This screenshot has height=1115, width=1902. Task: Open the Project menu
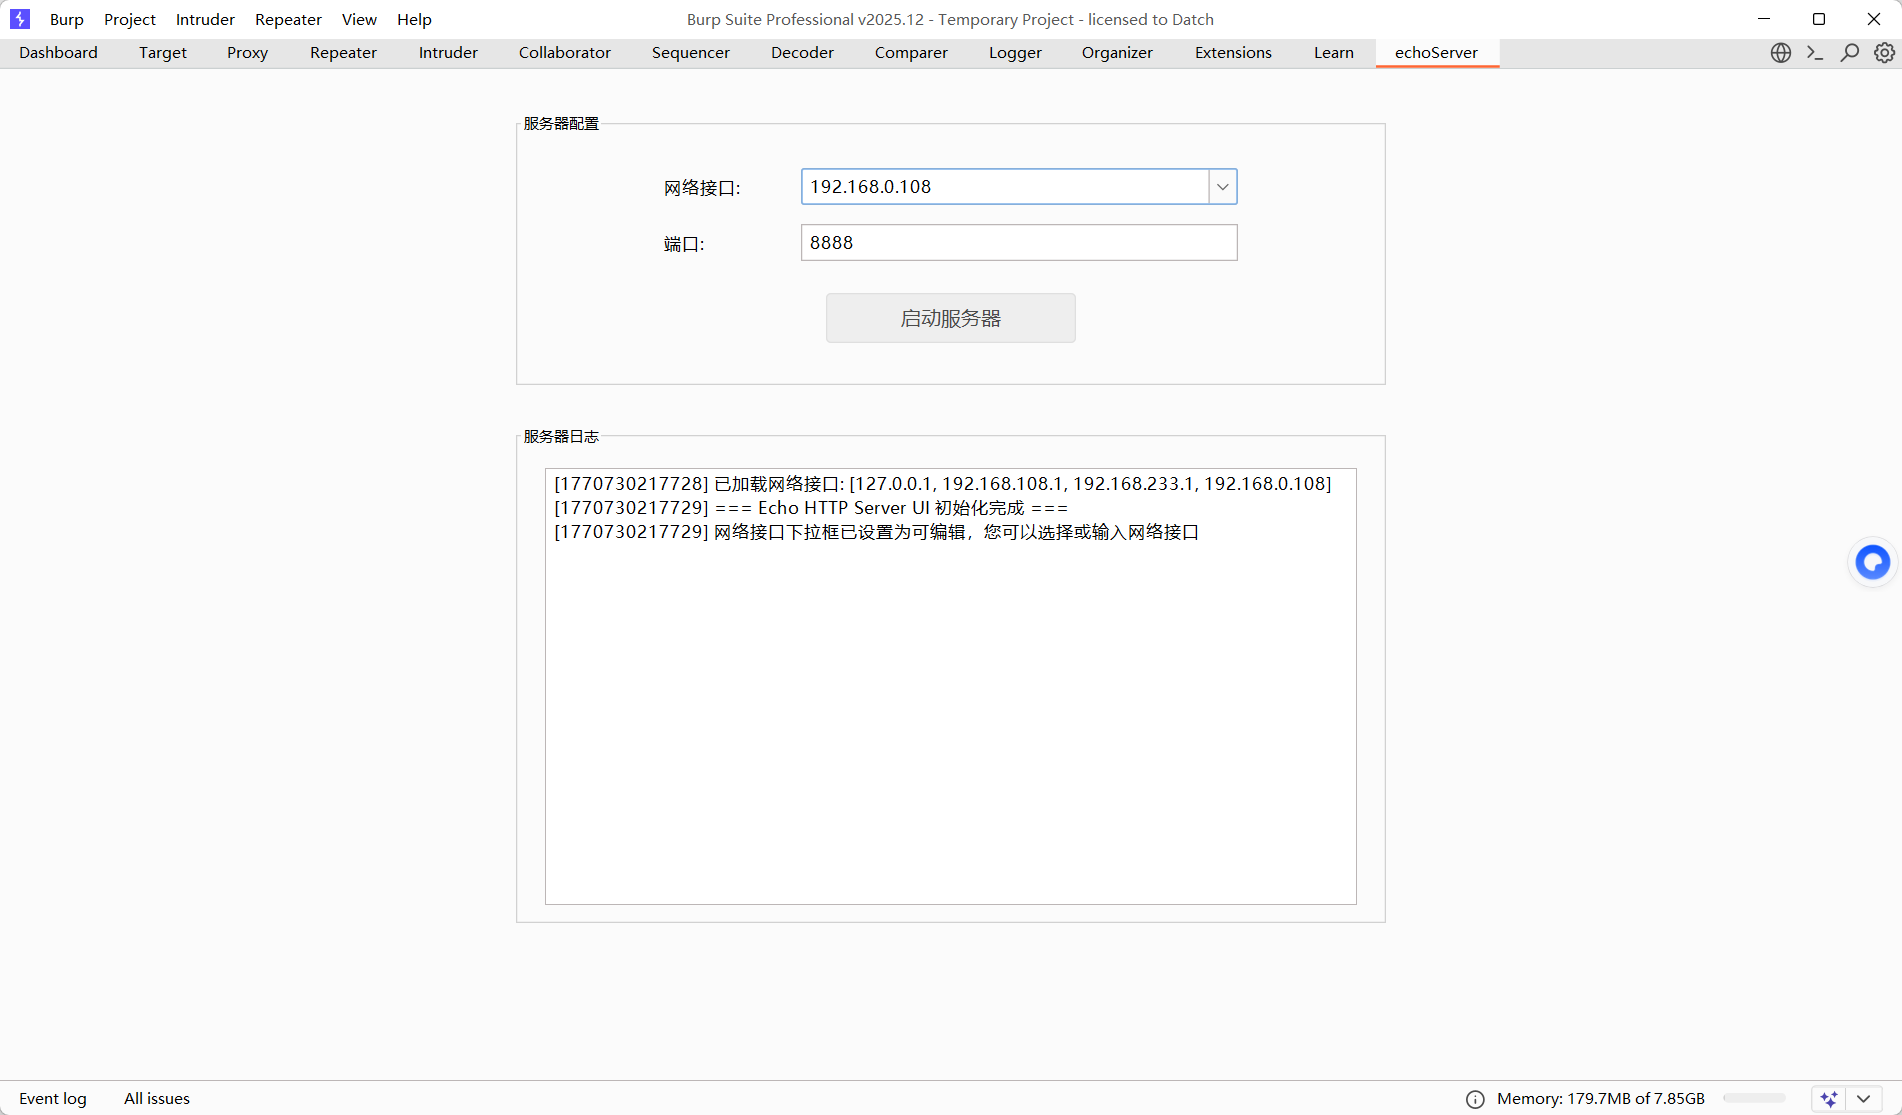pos(130,19)
